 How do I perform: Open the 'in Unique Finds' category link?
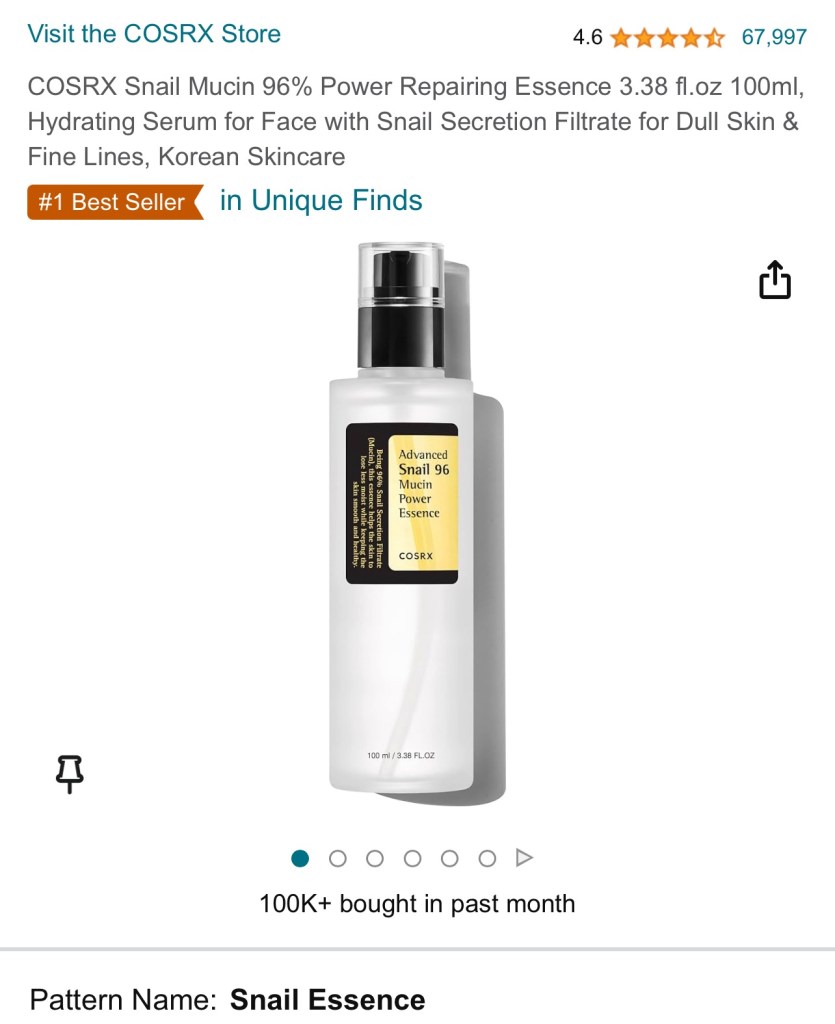321,200
